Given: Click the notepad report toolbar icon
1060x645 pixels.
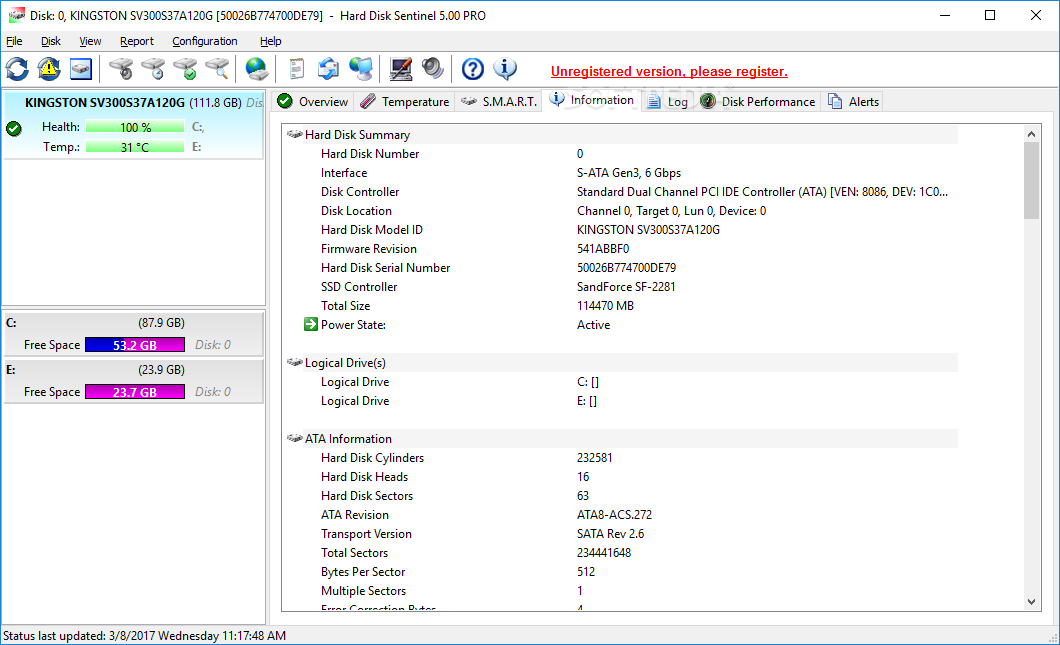Looking at the screenshot, I should [296, 69].
